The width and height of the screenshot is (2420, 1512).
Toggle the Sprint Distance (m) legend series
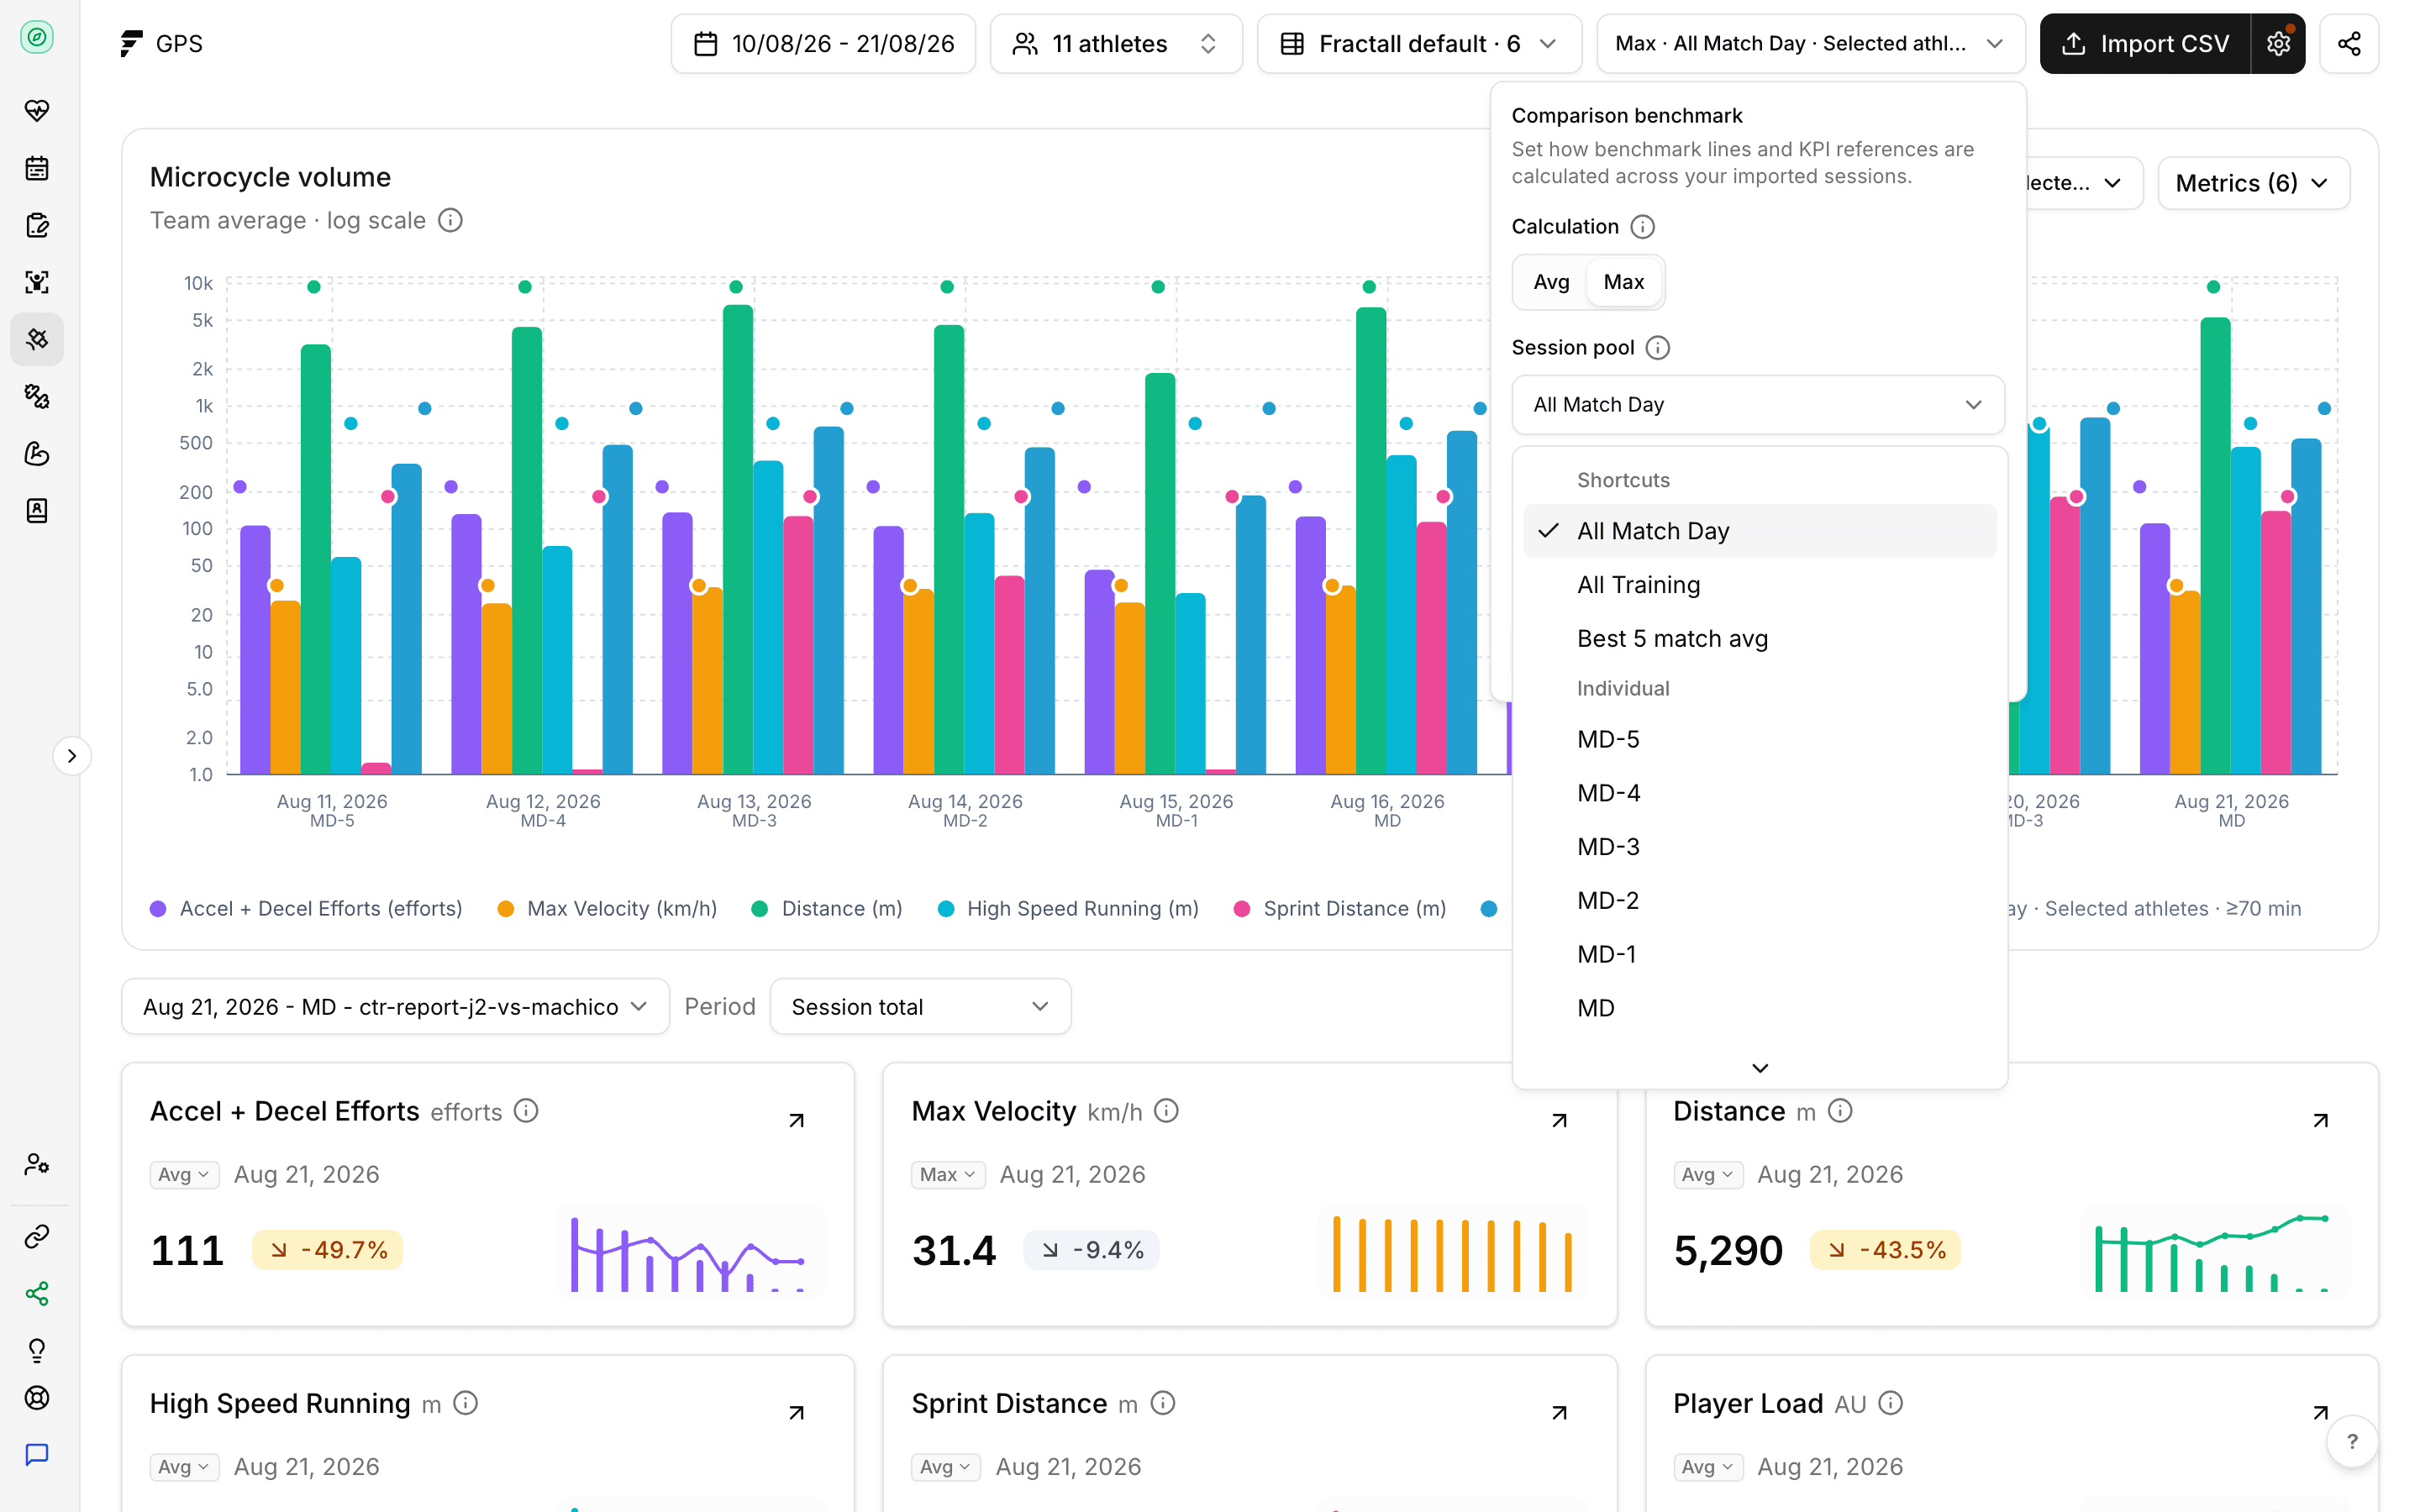(1340, 909)
